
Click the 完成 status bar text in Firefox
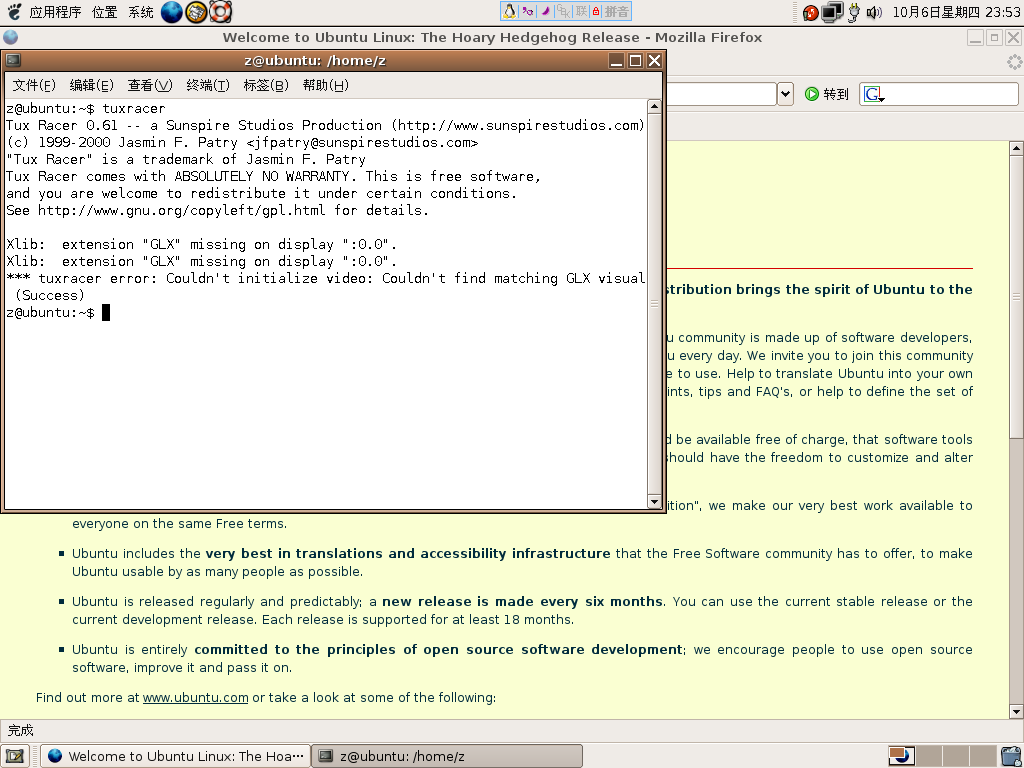[x=21, y=730]
